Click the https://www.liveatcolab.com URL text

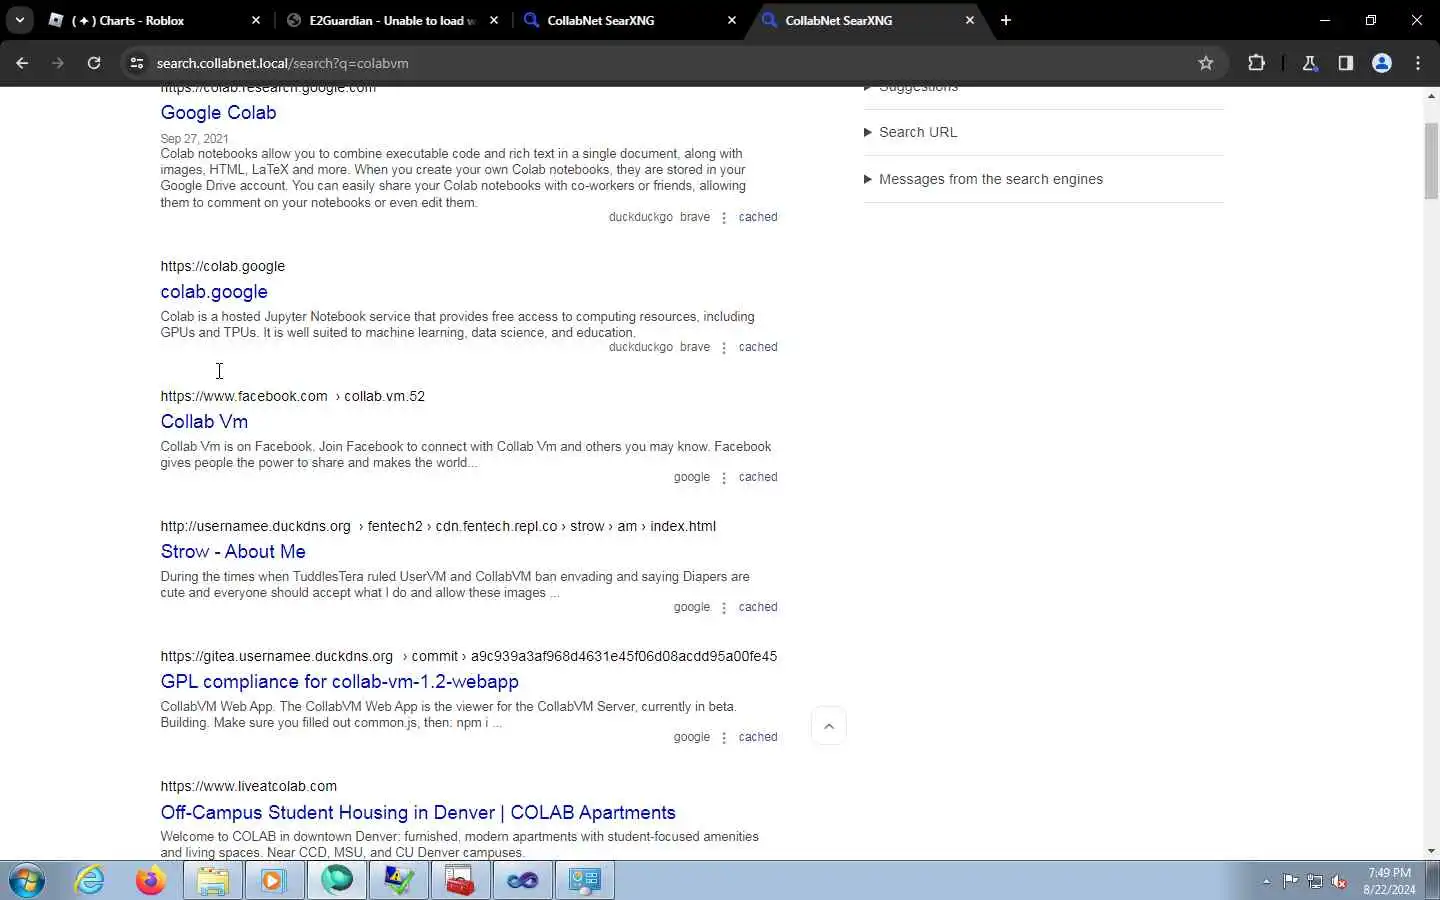click(249, 786)
